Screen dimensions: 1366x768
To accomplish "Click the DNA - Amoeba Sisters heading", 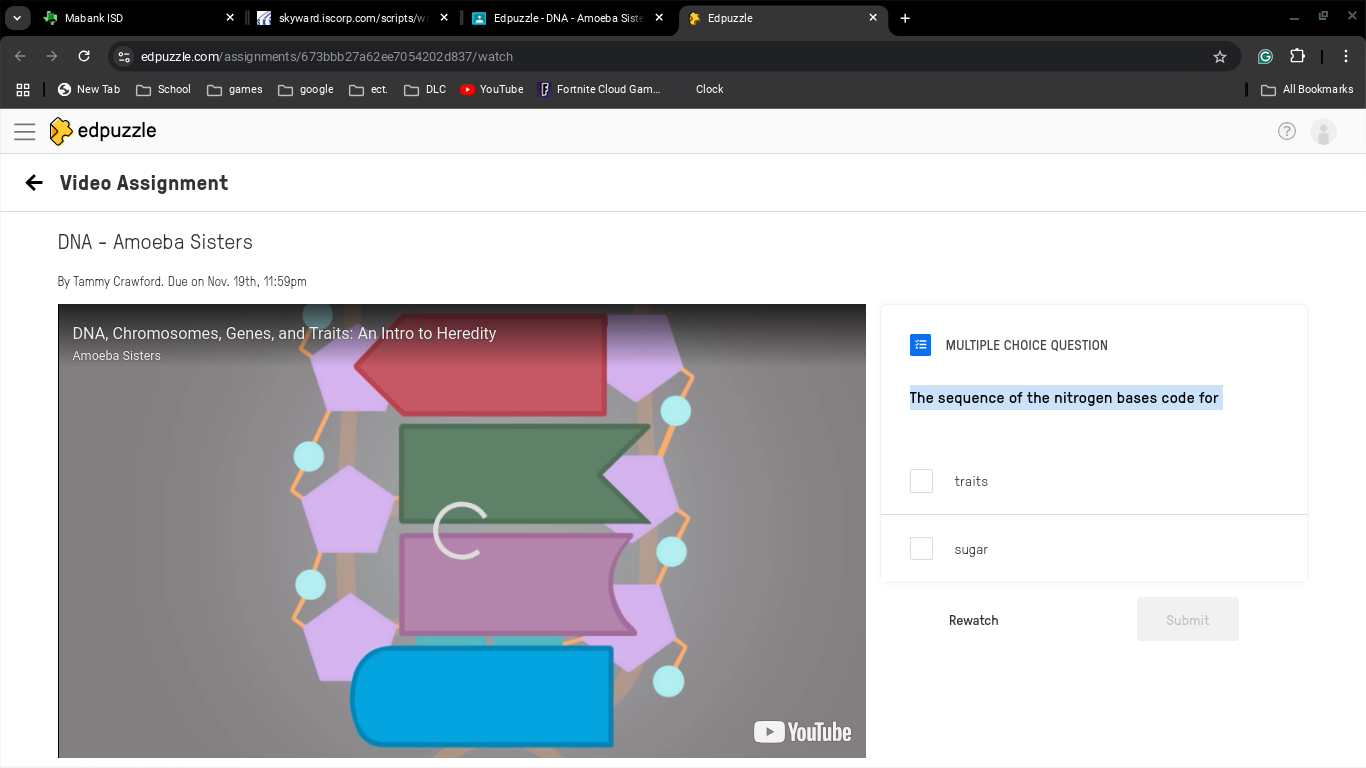I will click(155, 242).
